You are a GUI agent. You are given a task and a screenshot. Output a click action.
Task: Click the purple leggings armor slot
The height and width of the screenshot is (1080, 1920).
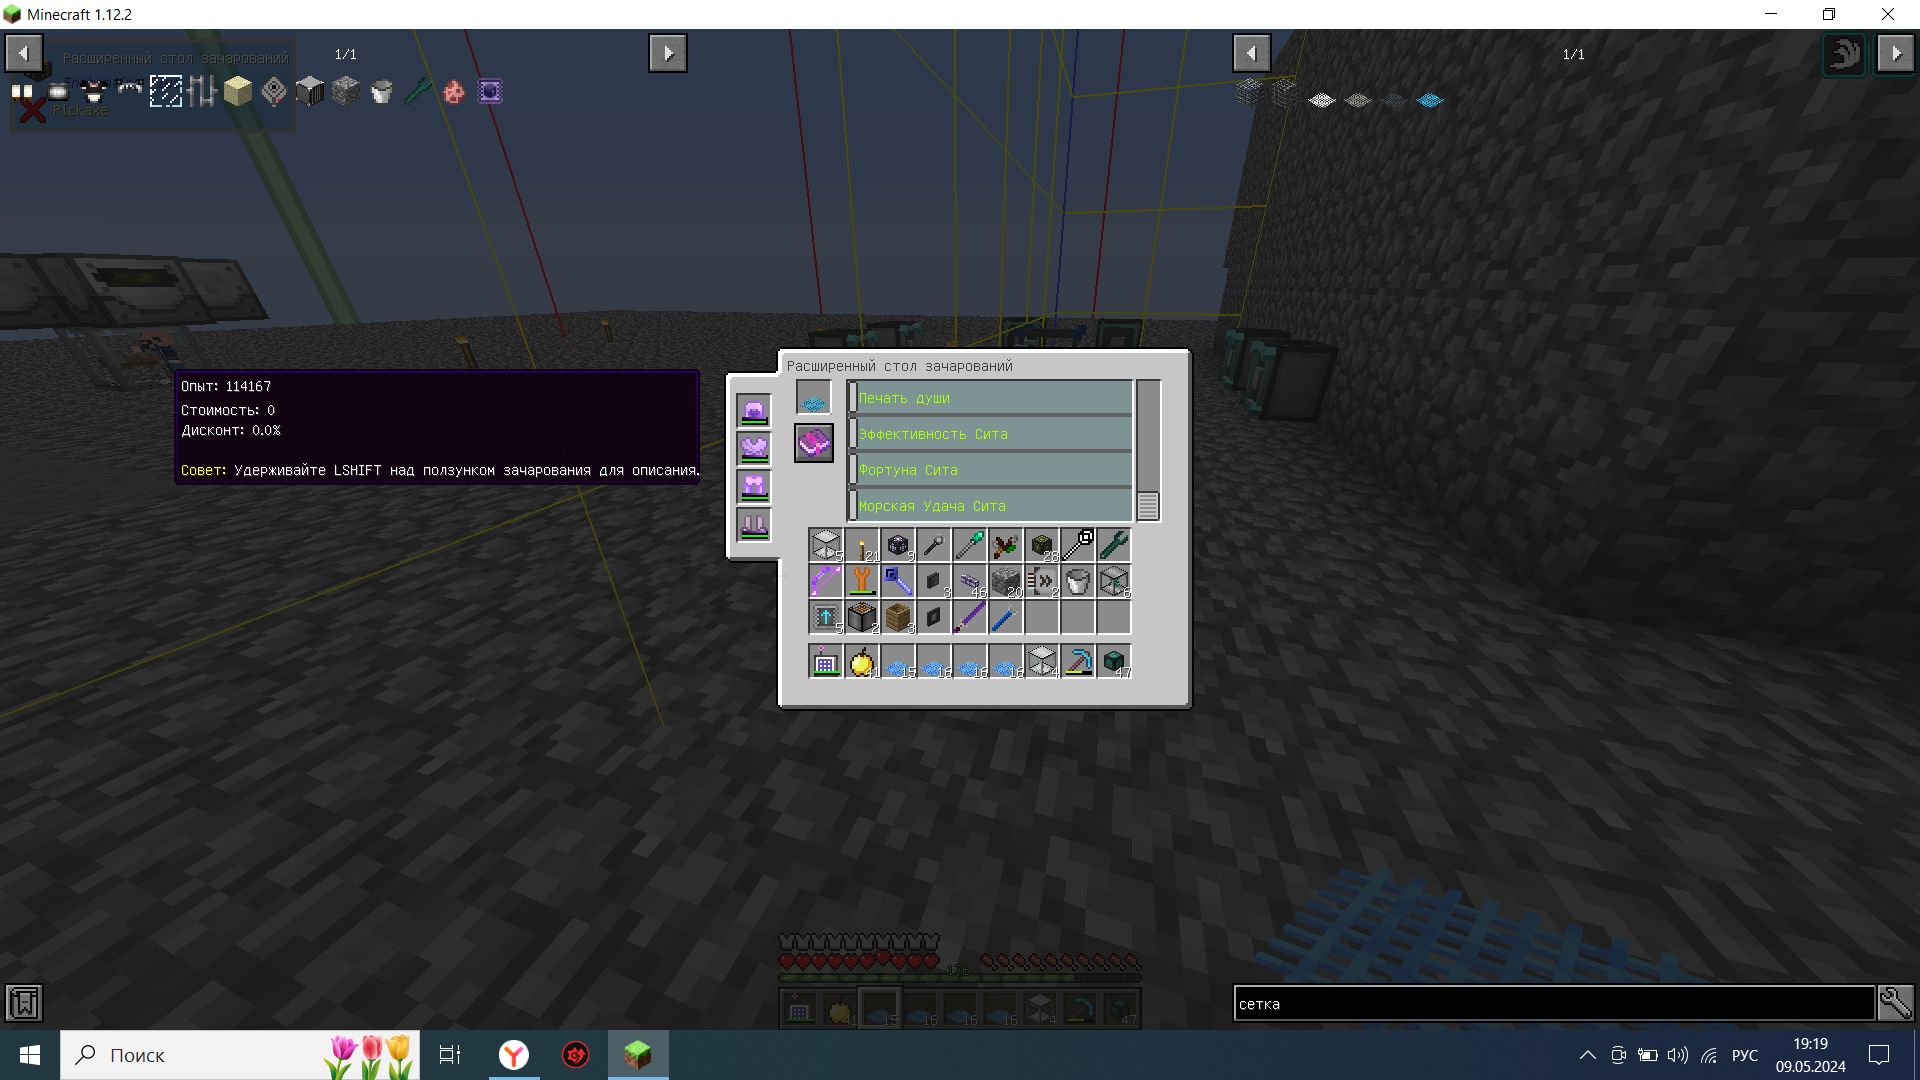pyautogui.click(x=754, y=486)
